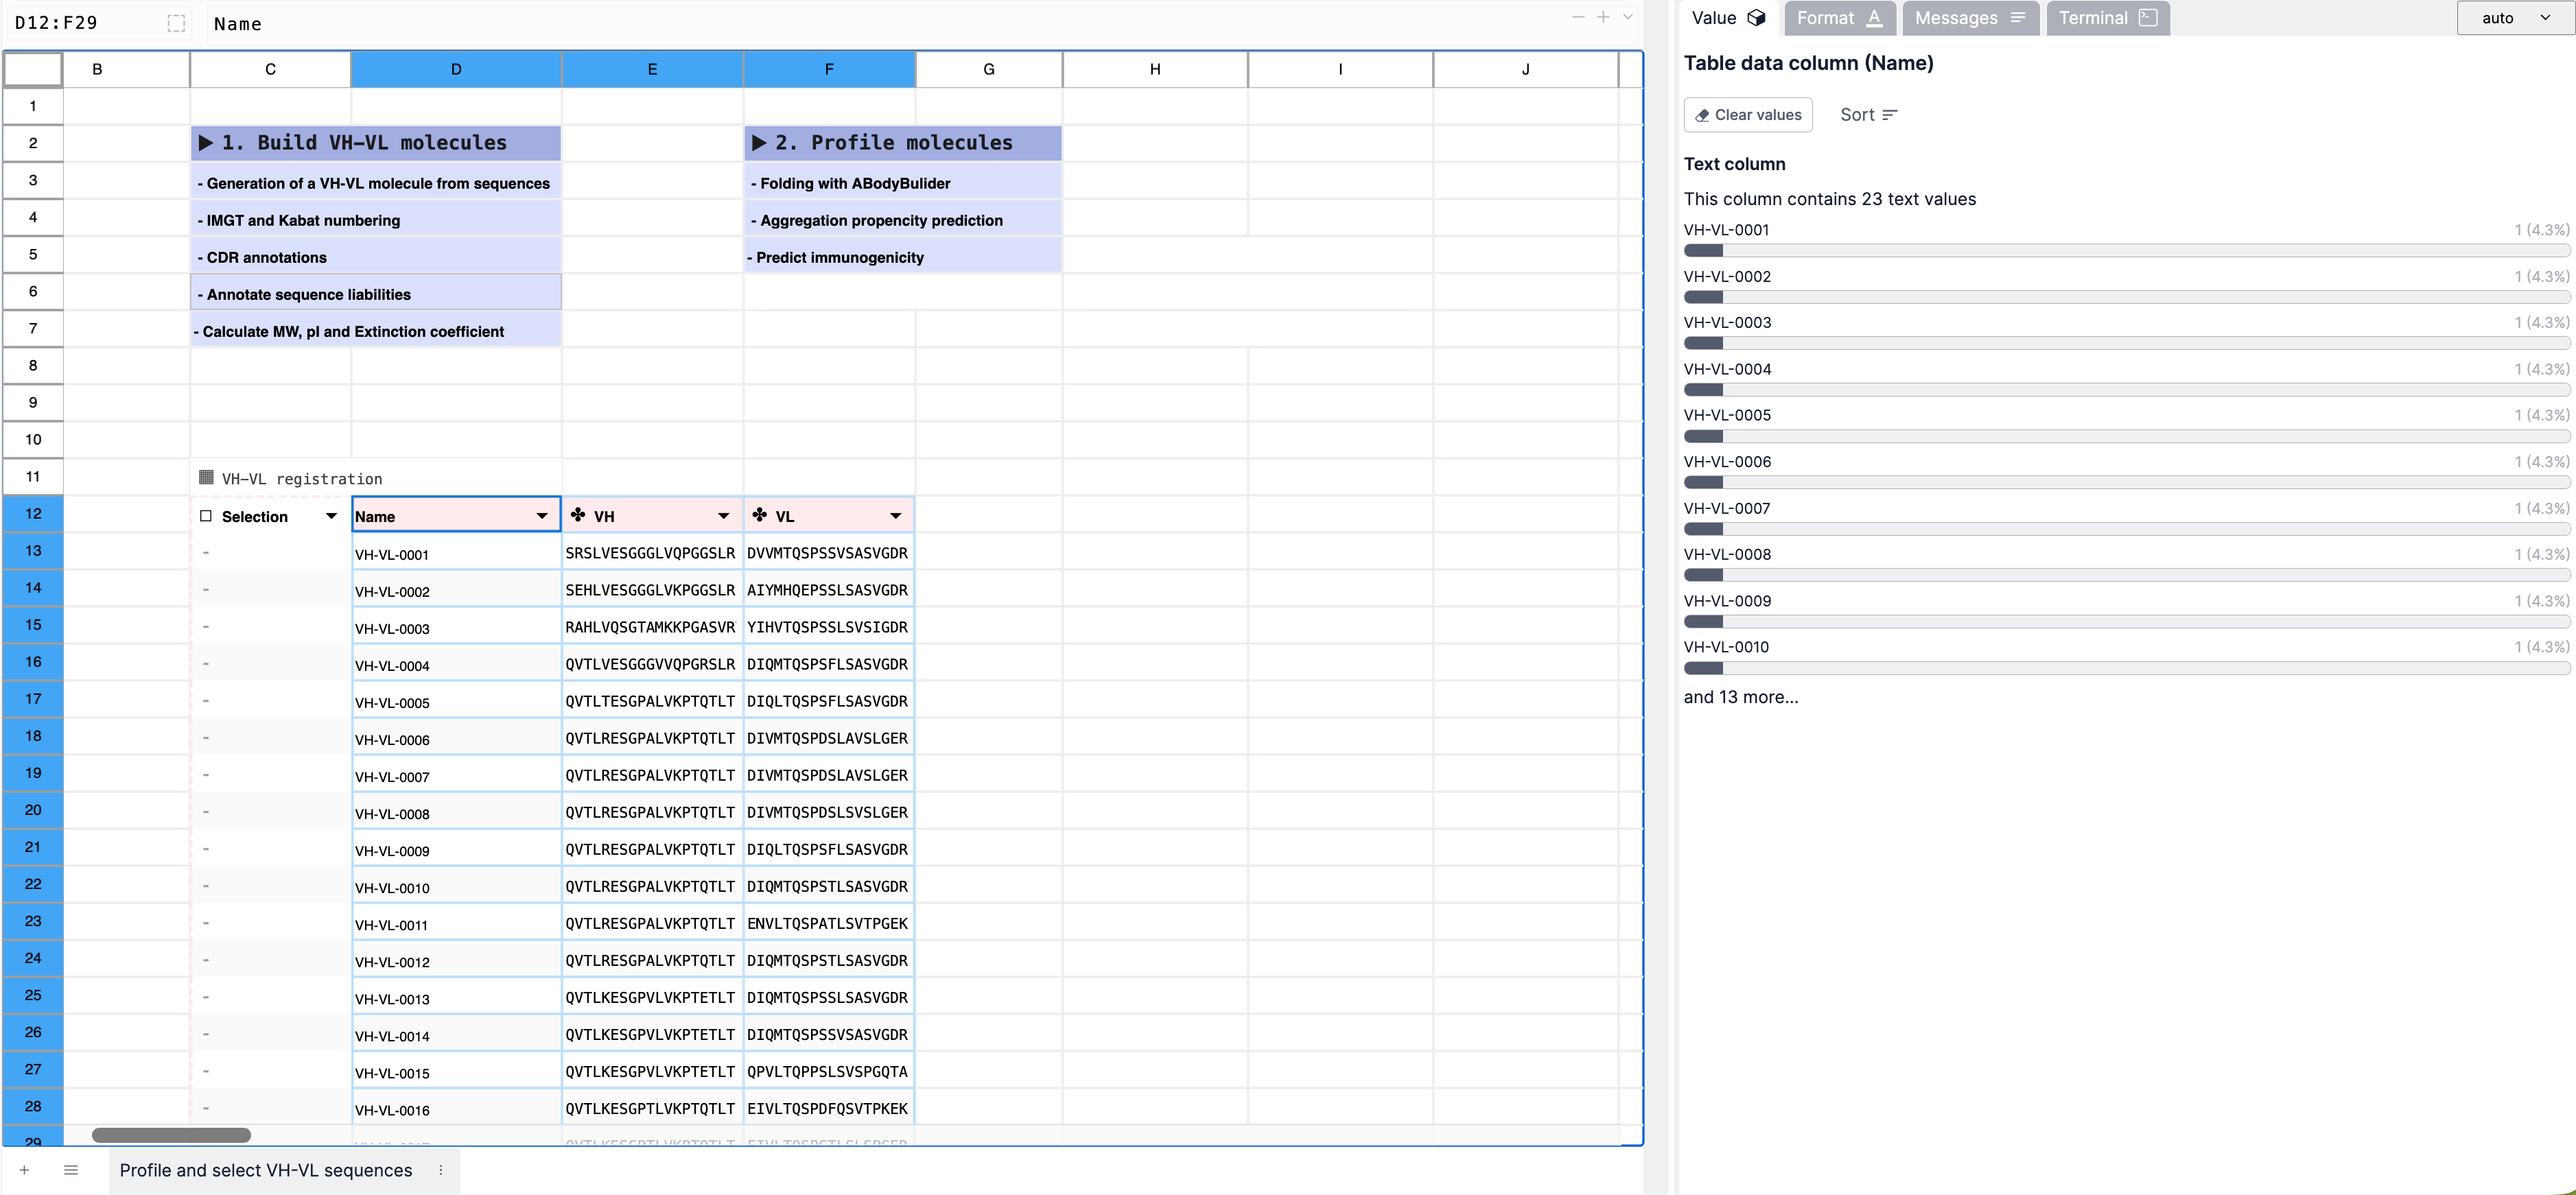
Task: Collapse the '1. Build VH-VL molecules' triangle
Action: [206, 143]
